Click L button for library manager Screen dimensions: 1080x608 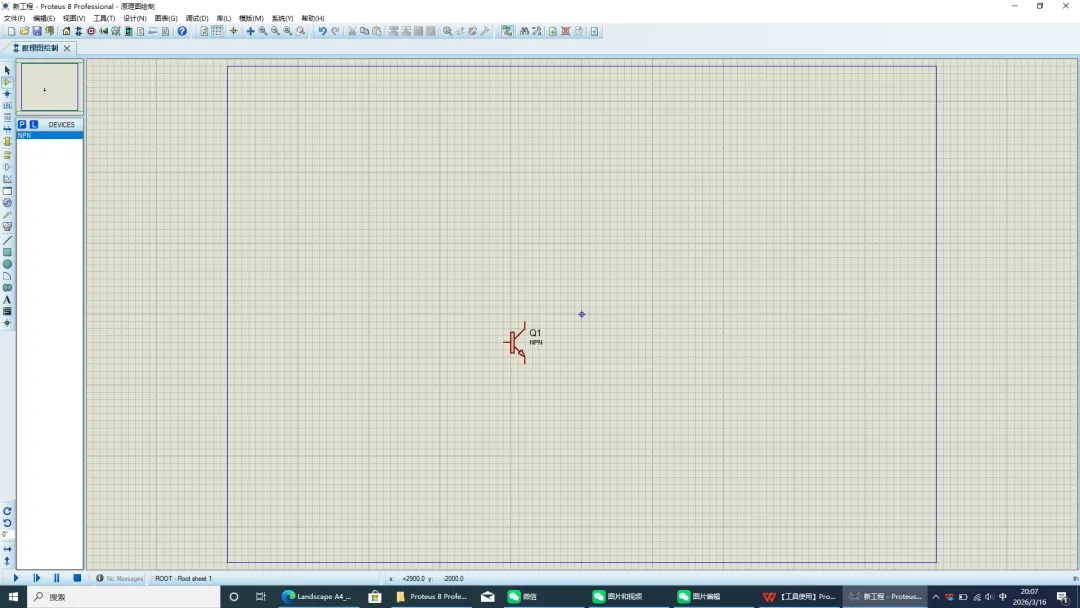tap(34, 125)
